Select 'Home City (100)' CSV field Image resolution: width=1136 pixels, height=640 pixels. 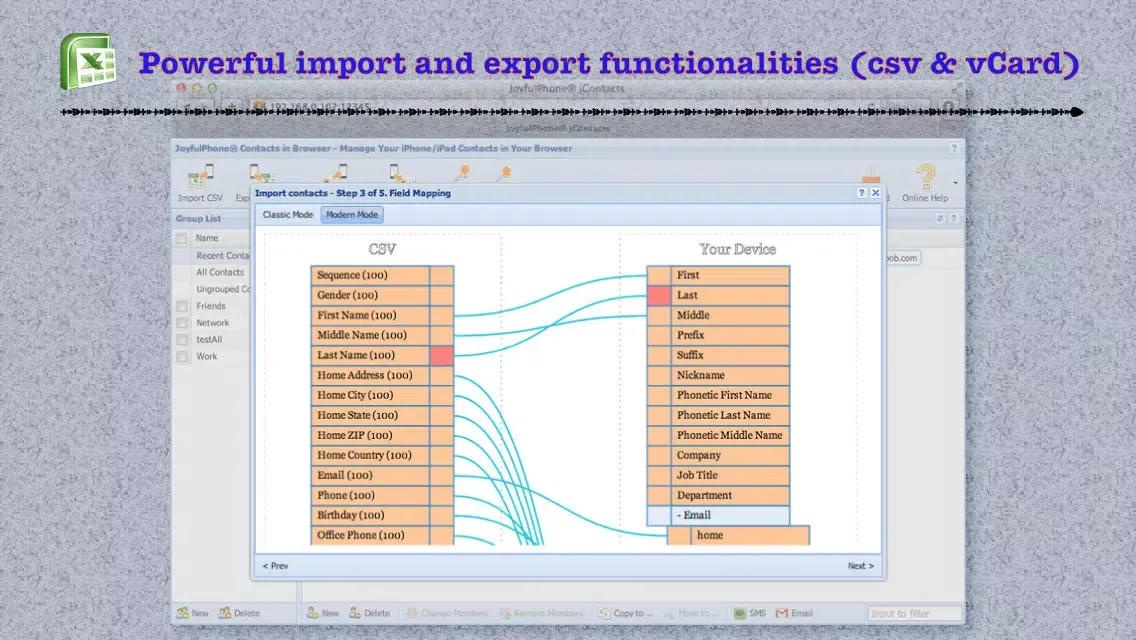coord(371,395)
